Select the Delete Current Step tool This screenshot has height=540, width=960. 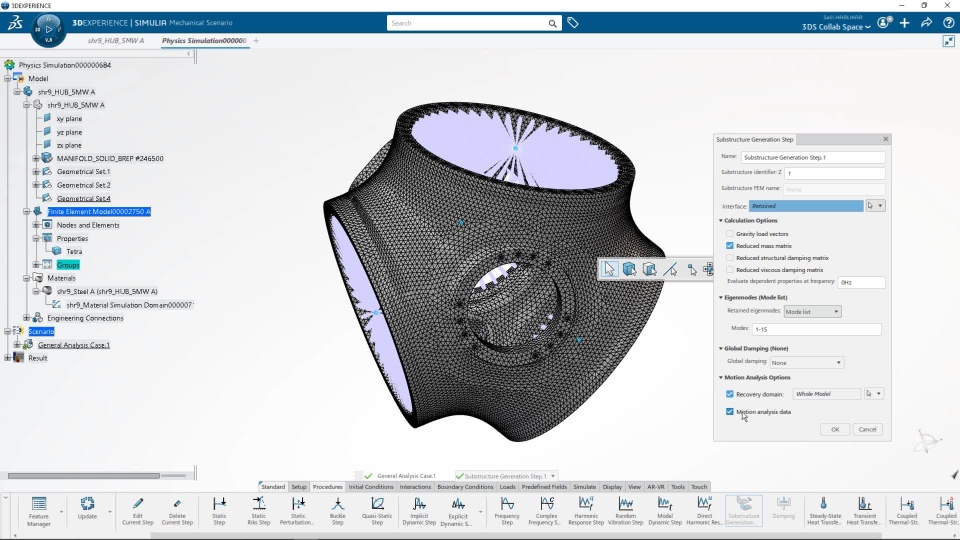pyautogui.click(x=178, y=511)
